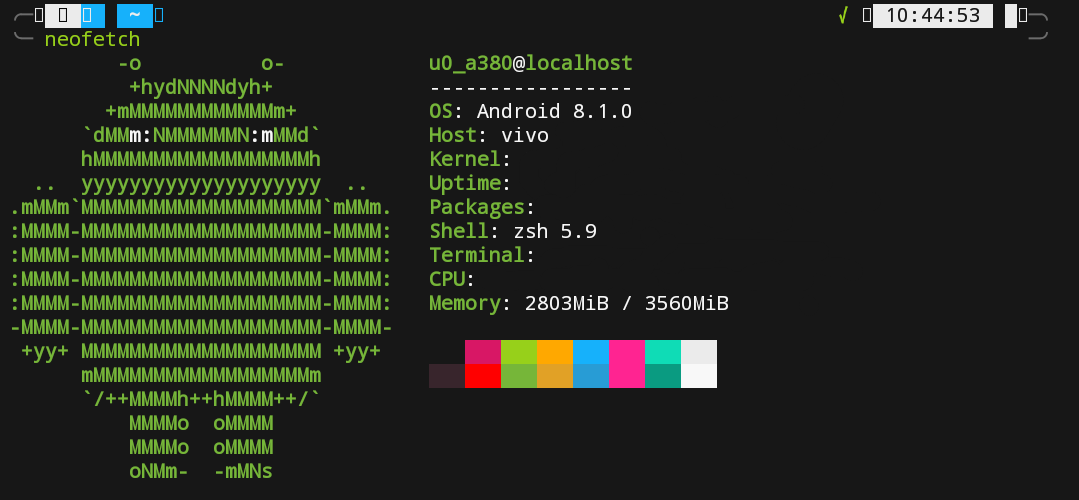Click the Packages label
This screenshot has height=500, width=1079.
tap(476, 207)
